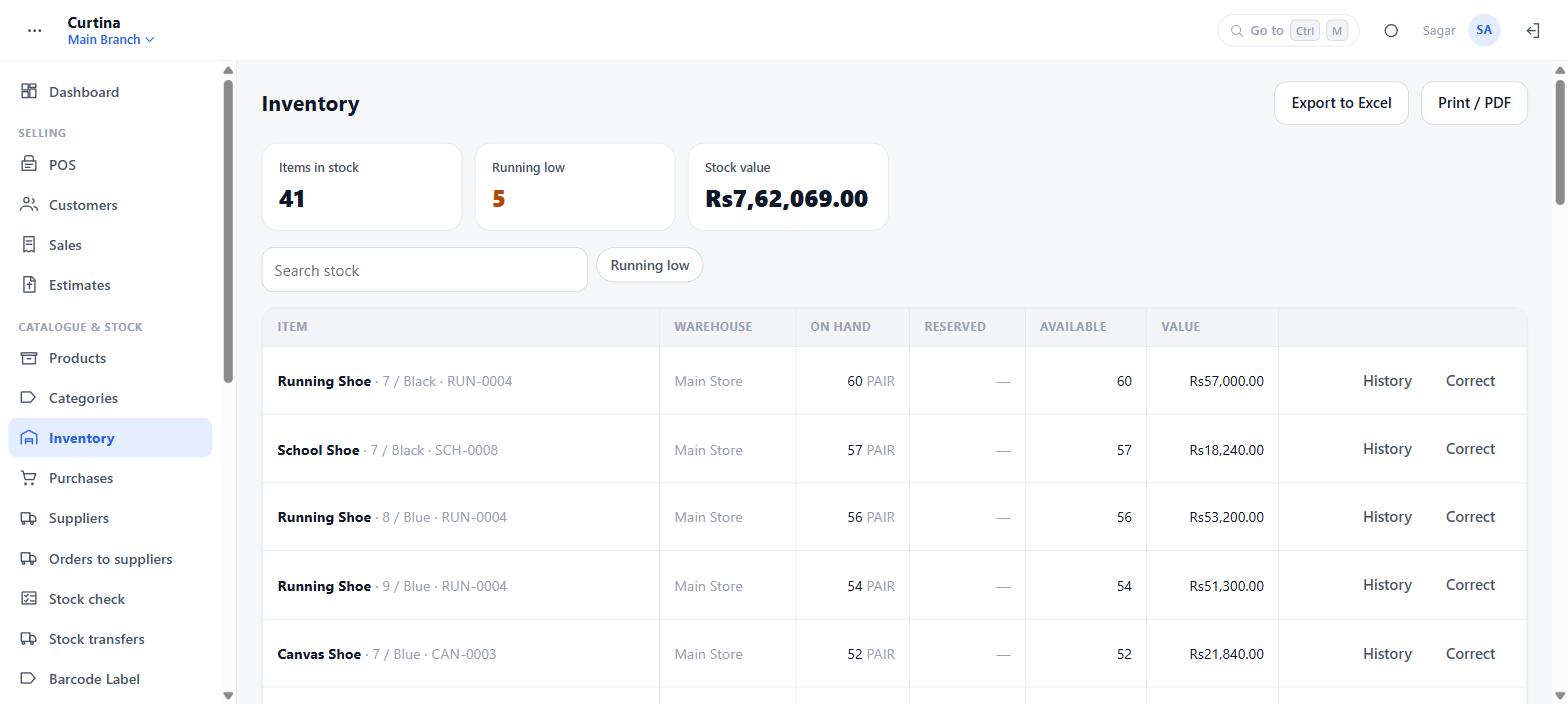
Task: Click the main page scrollbar thumb
Action: (x=1560, y=142)
